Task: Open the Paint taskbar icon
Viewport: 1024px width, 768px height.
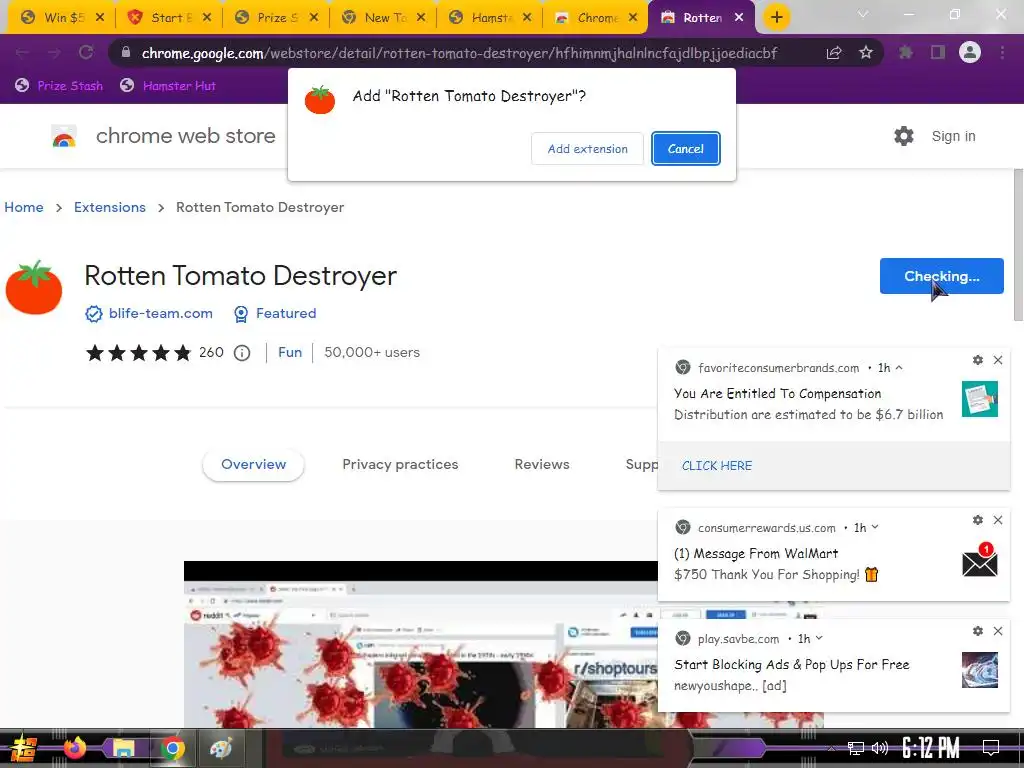Action: [x=221, y=748]
